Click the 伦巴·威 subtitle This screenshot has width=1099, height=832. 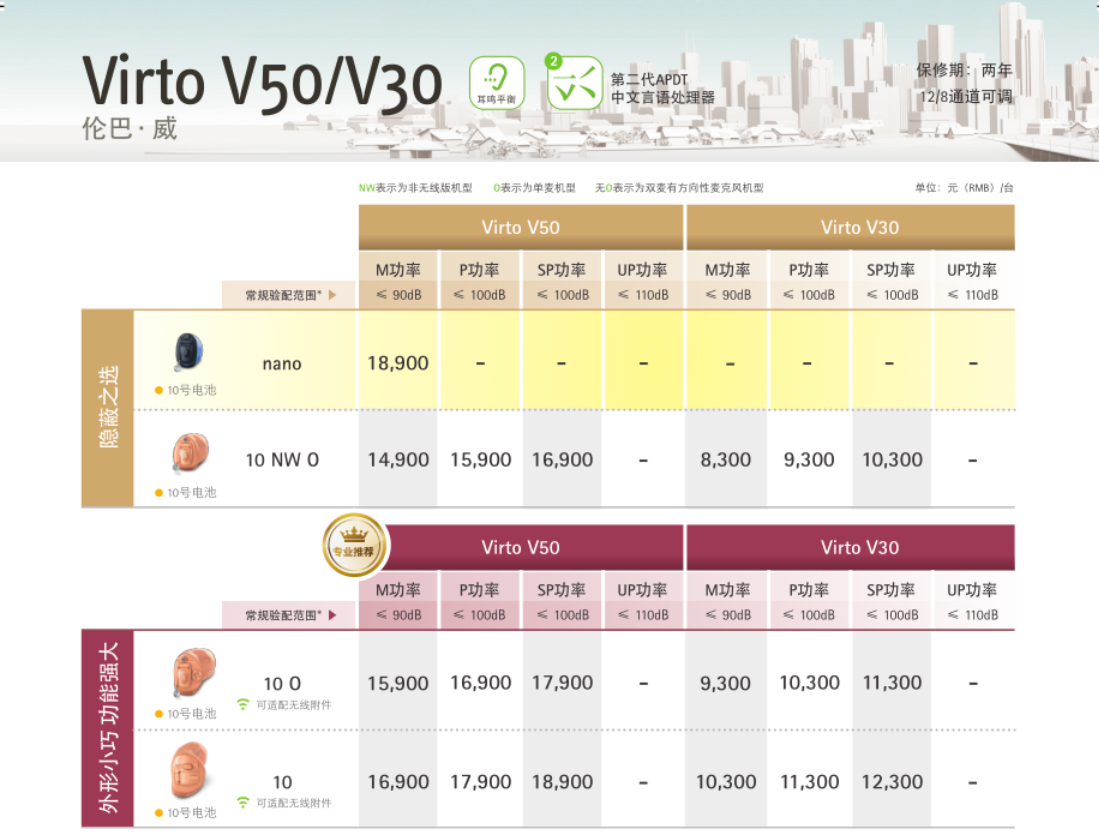pos(130,129)
